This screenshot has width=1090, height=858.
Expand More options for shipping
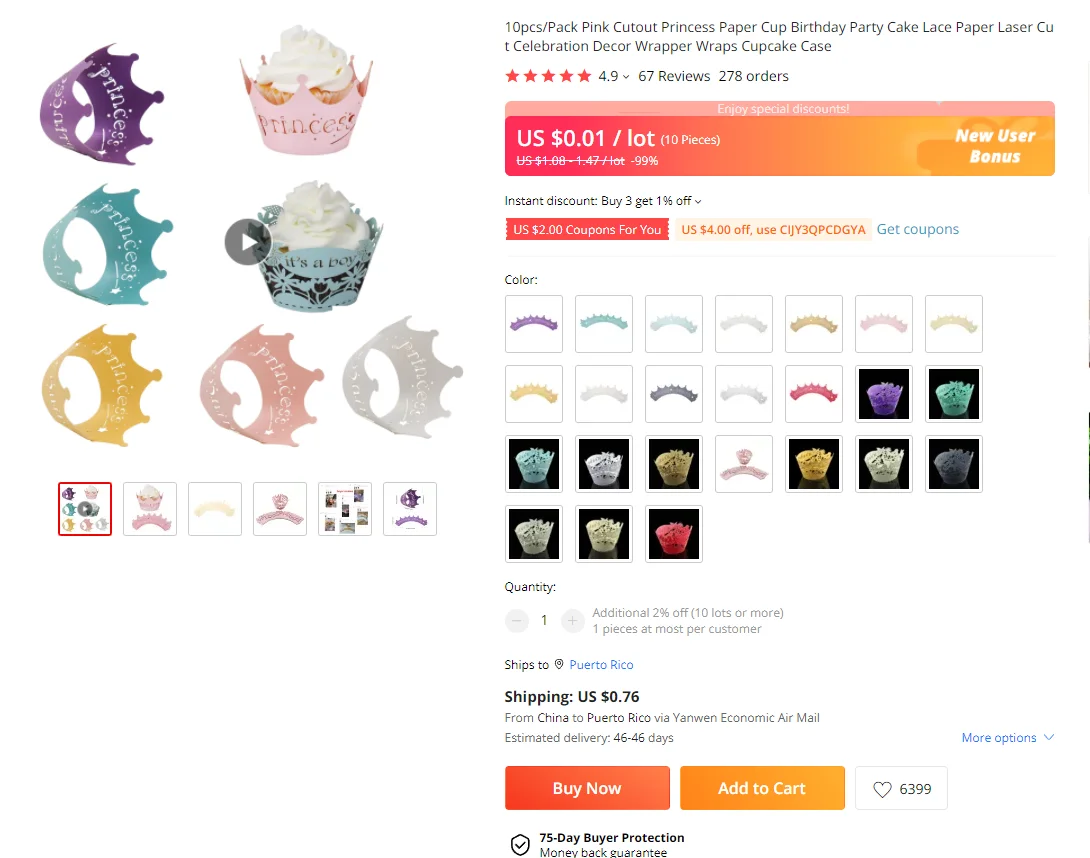click(1007, 738)
